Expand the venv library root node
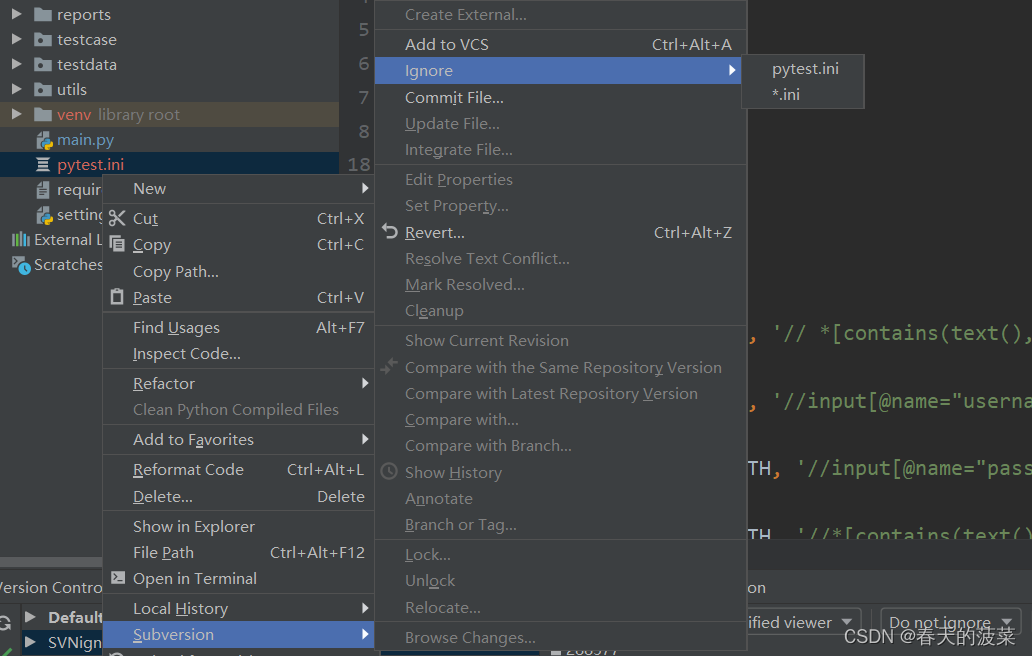 click(x=16, y=114)
